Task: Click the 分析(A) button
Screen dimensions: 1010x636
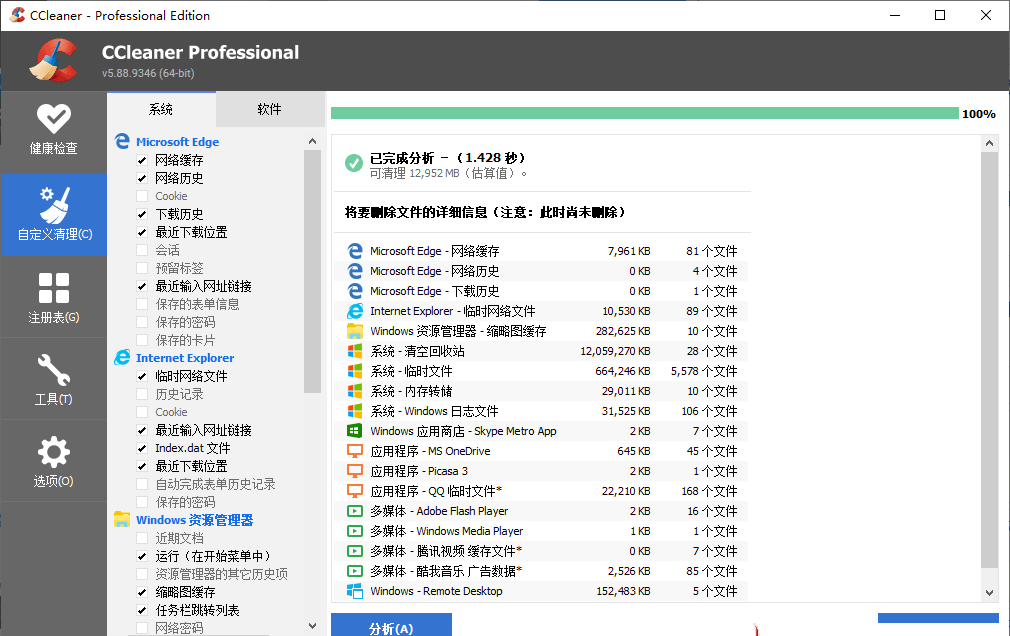Action: 389,627
